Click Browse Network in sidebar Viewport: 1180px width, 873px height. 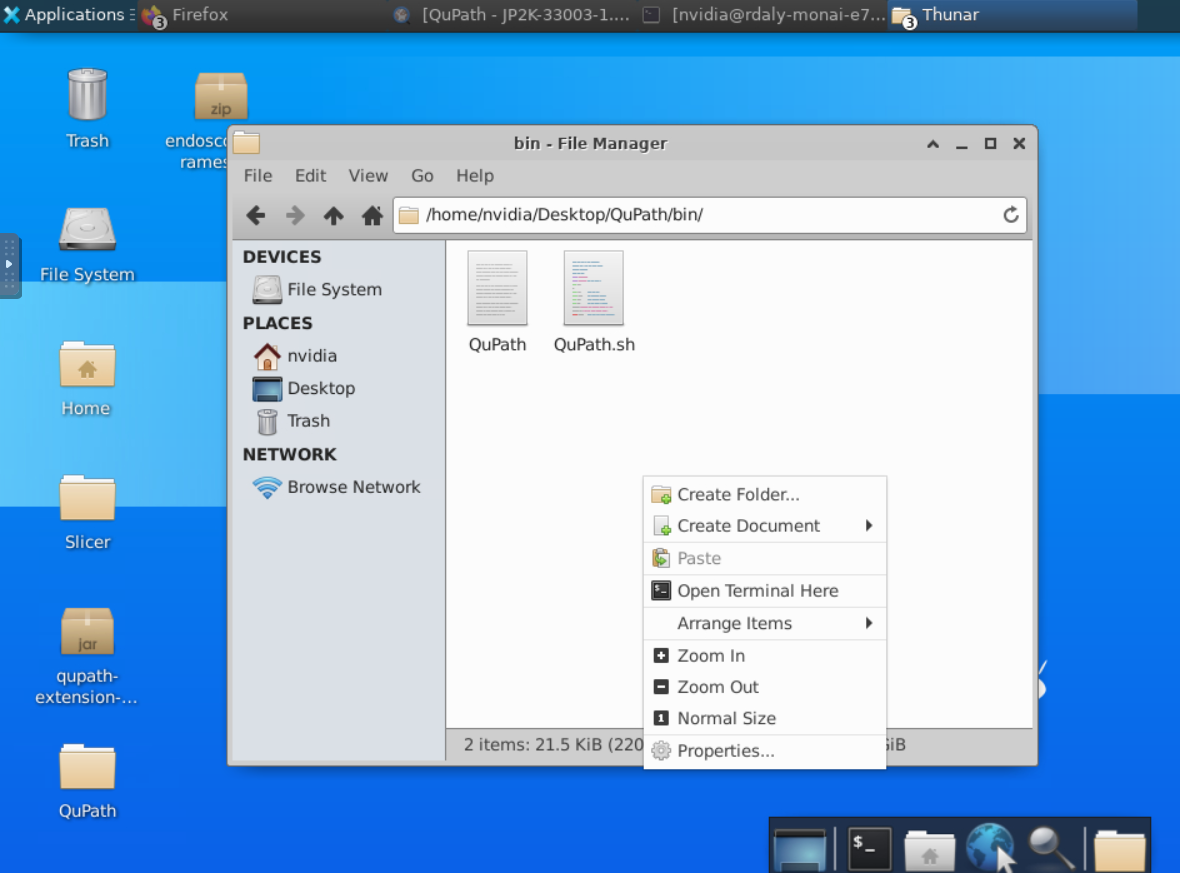353,487
